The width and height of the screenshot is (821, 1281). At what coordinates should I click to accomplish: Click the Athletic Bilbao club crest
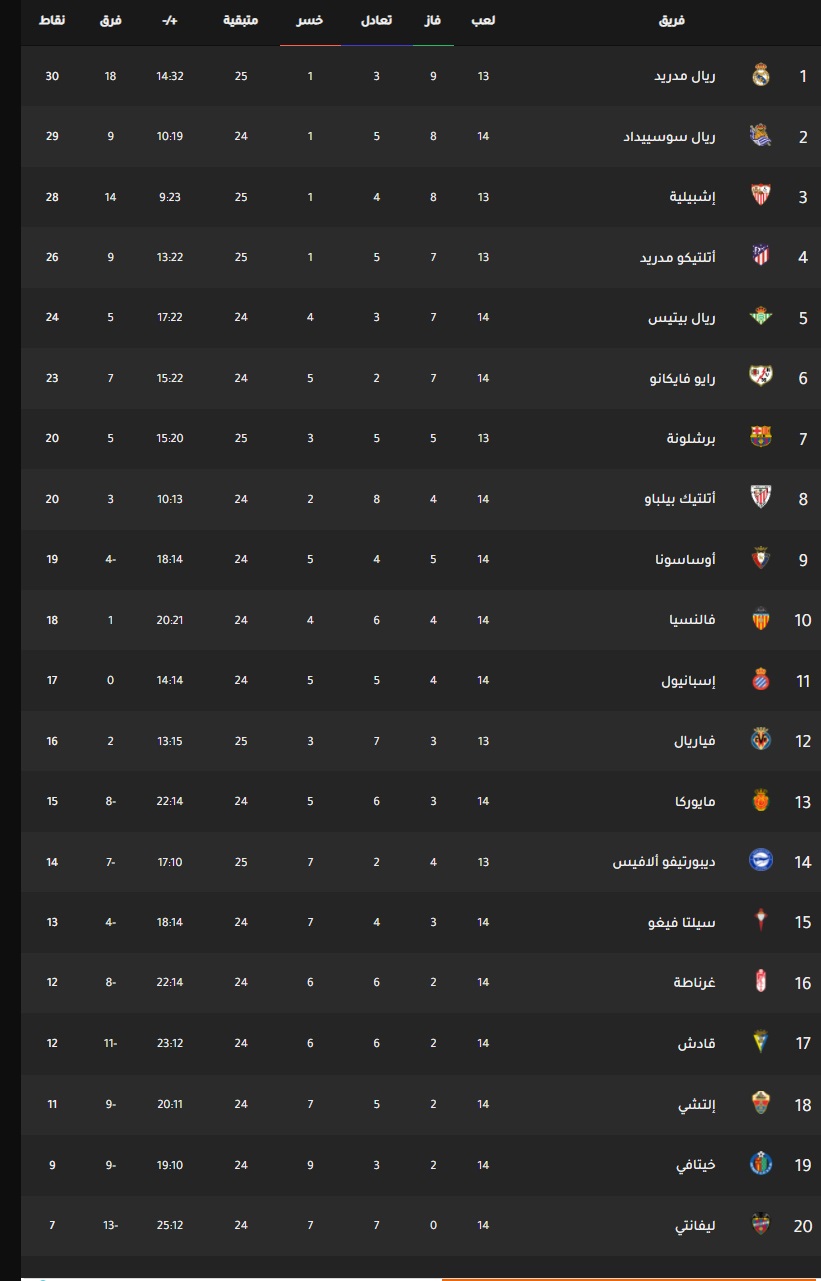[761, 498]
